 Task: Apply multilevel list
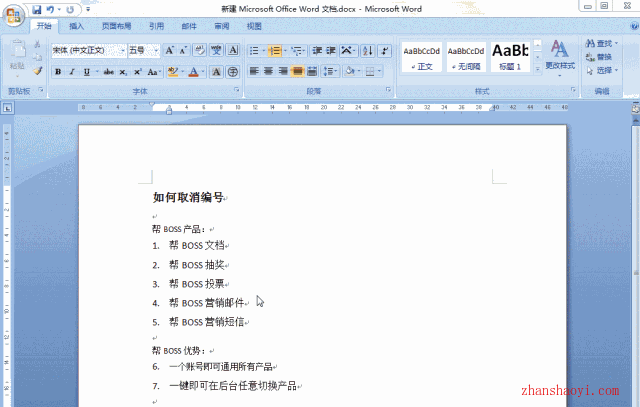(297, 51)
